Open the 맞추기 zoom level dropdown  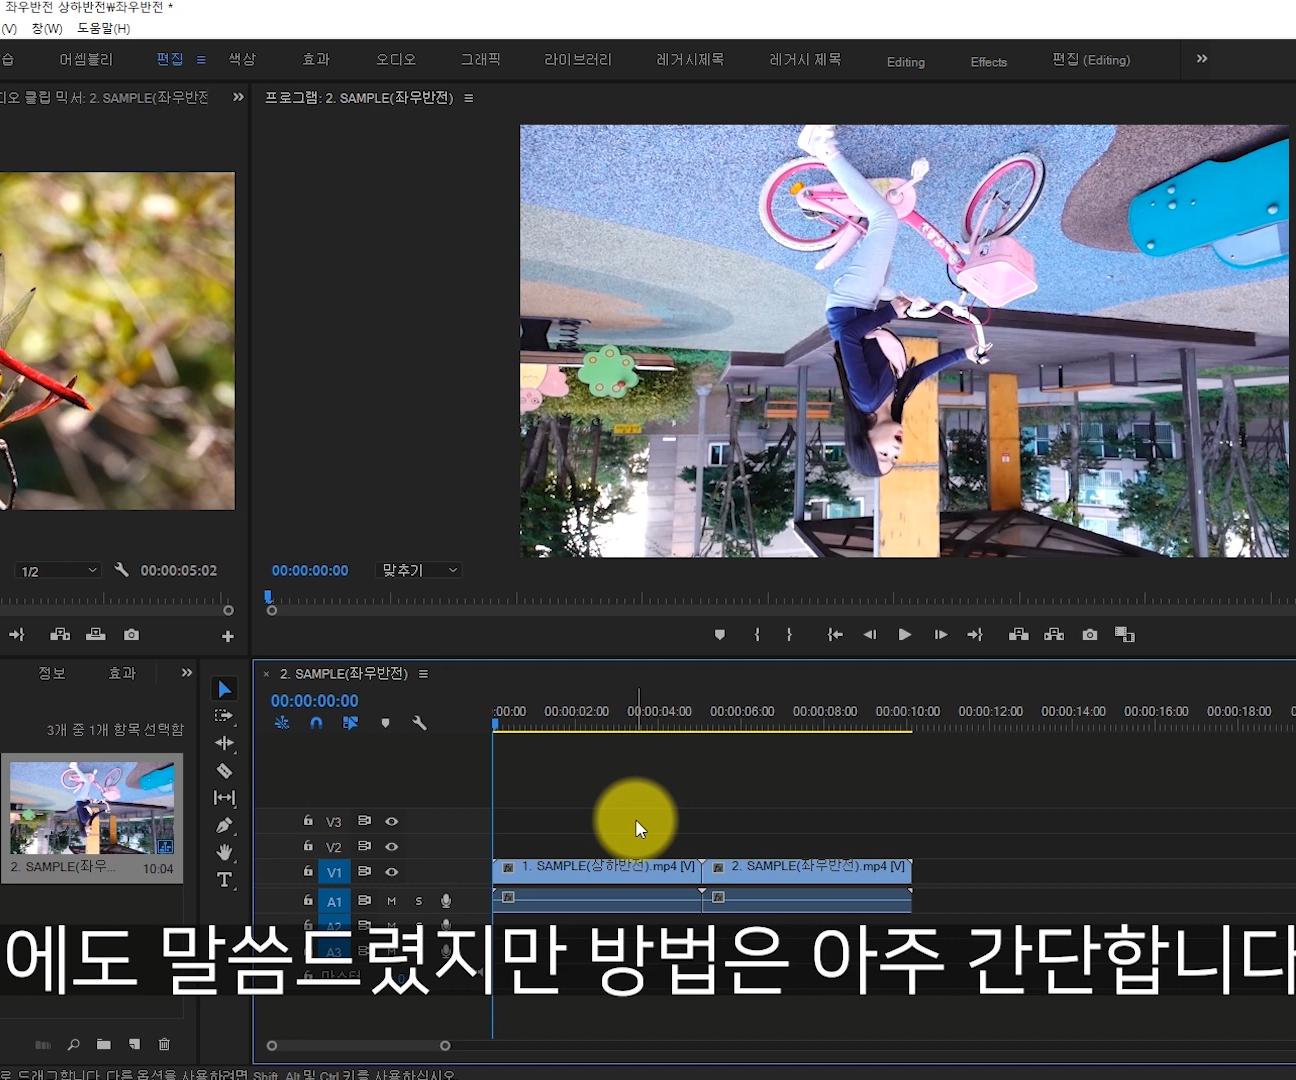[x=417, y=569]
